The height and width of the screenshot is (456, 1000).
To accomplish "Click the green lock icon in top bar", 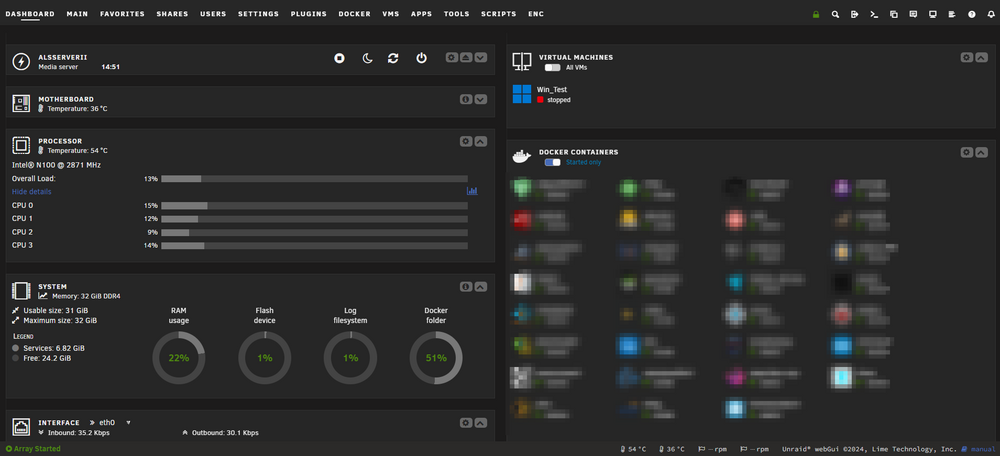I will pos(816,14).
